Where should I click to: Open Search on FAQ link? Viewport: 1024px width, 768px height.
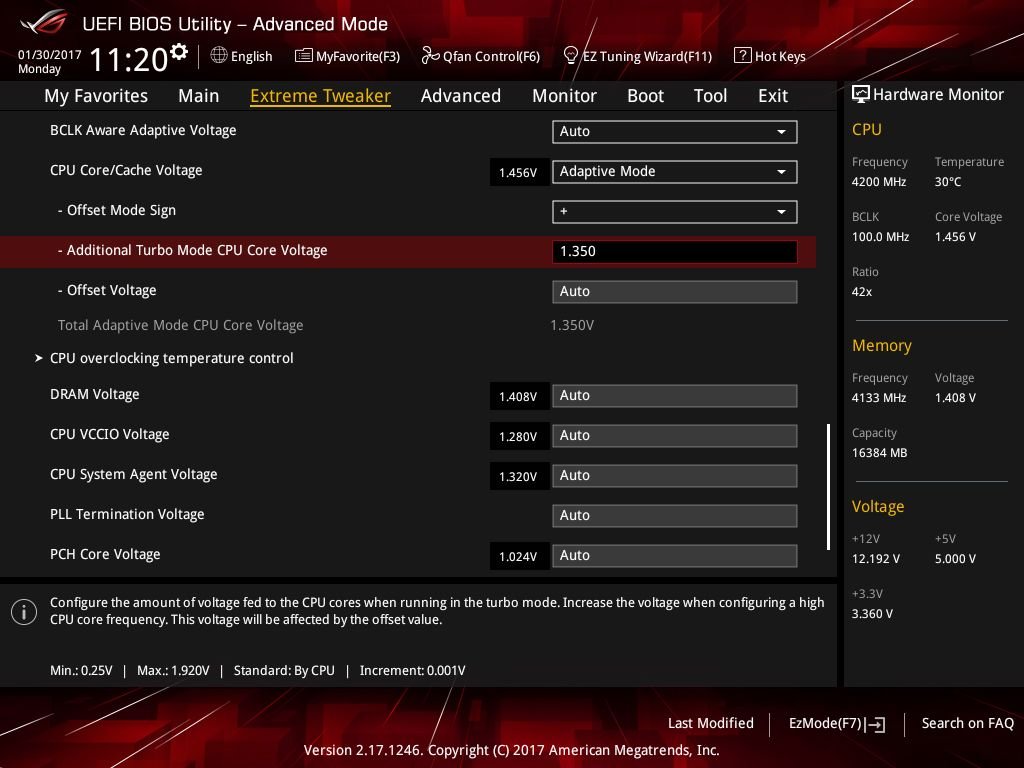point(967,723)
